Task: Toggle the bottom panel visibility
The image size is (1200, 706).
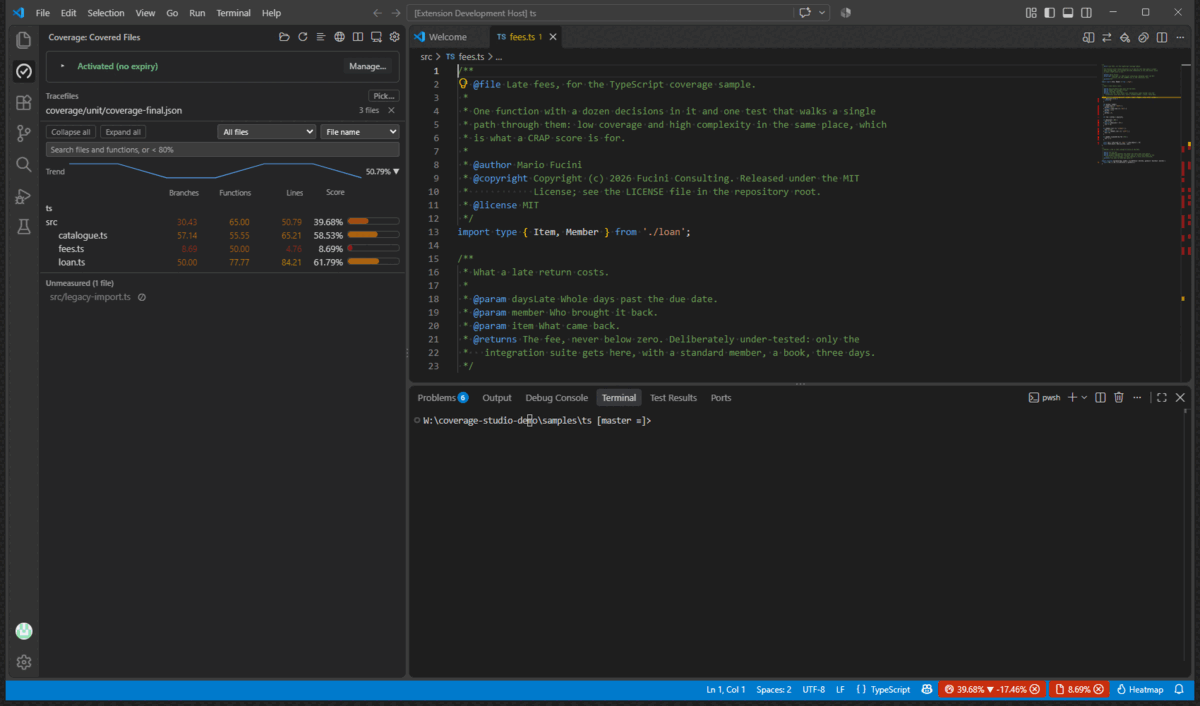Action: (x=1068, y=13)
